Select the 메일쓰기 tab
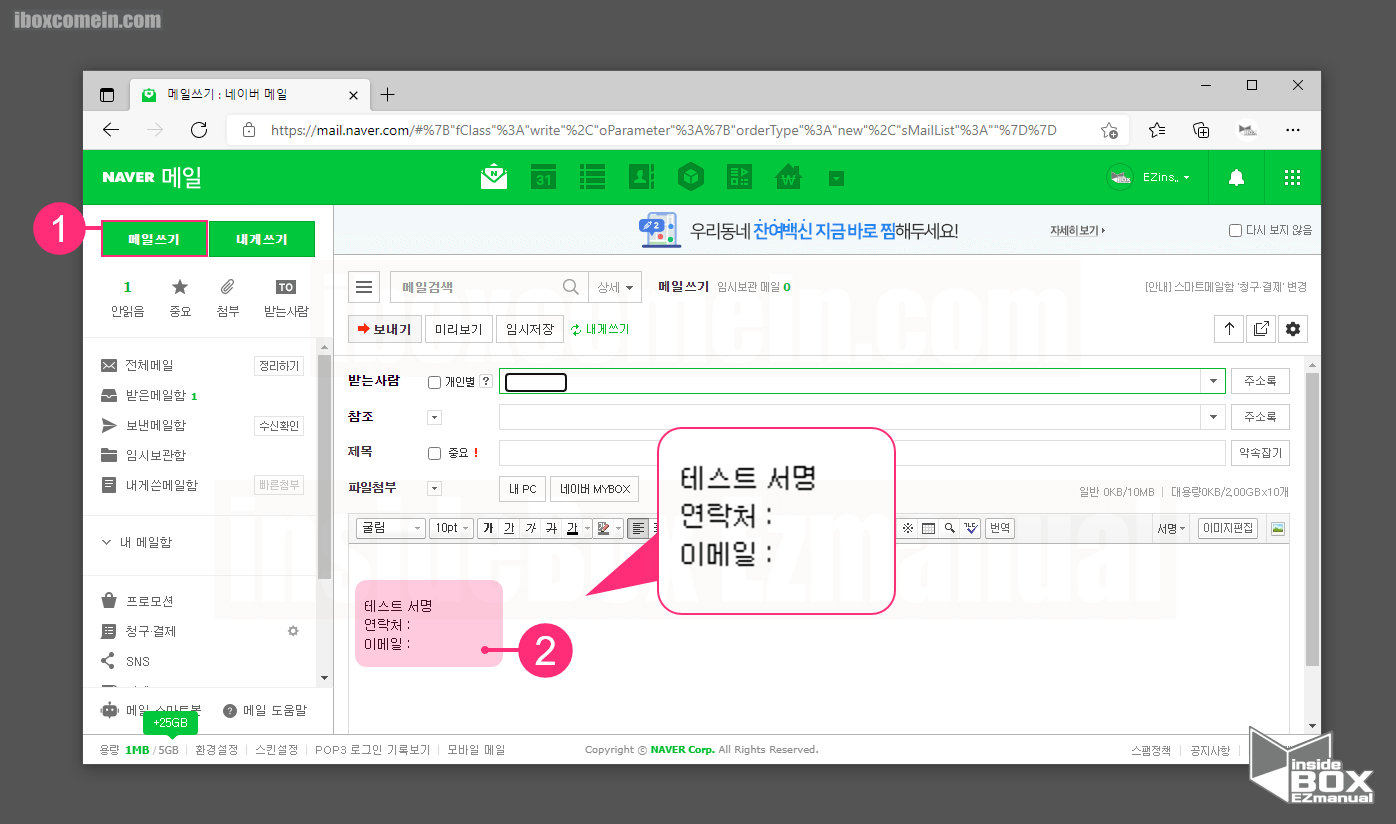This screenshot has height=824, width=1396. pos(154,238)
